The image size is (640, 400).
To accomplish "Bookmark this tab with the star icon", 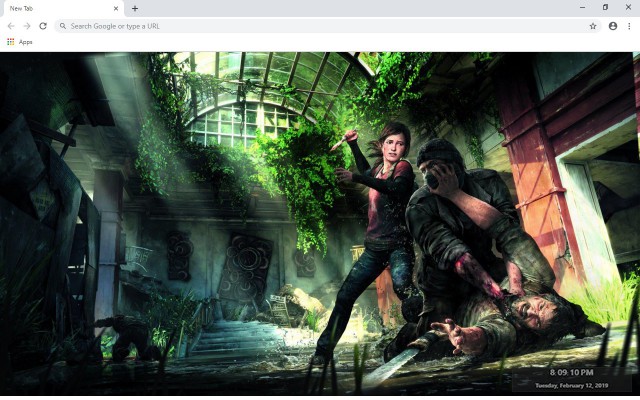I will tap(593, 26).
